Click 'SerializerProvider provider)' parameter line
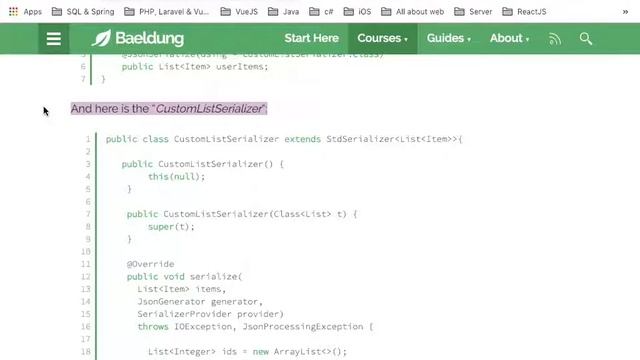The image size is (640, 360). pyautogui.click(x=210, y=314)
